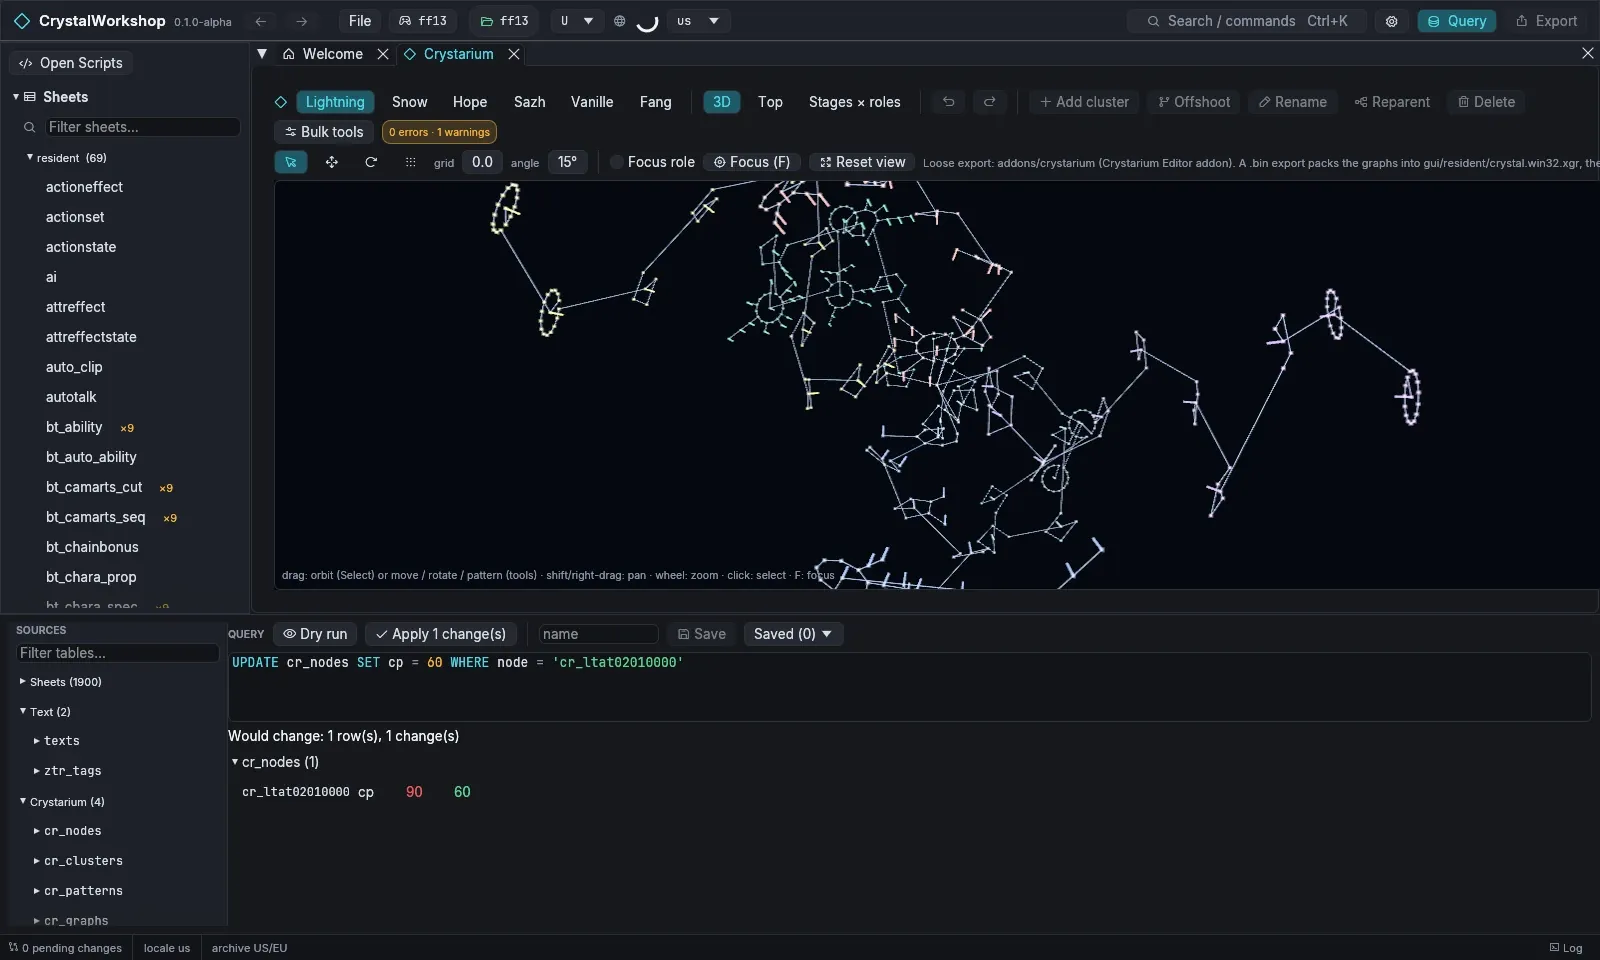Switch to the Welcome tab
Image resolution: width=1600 pixels, height=960 pixels.
coord(323,54)
